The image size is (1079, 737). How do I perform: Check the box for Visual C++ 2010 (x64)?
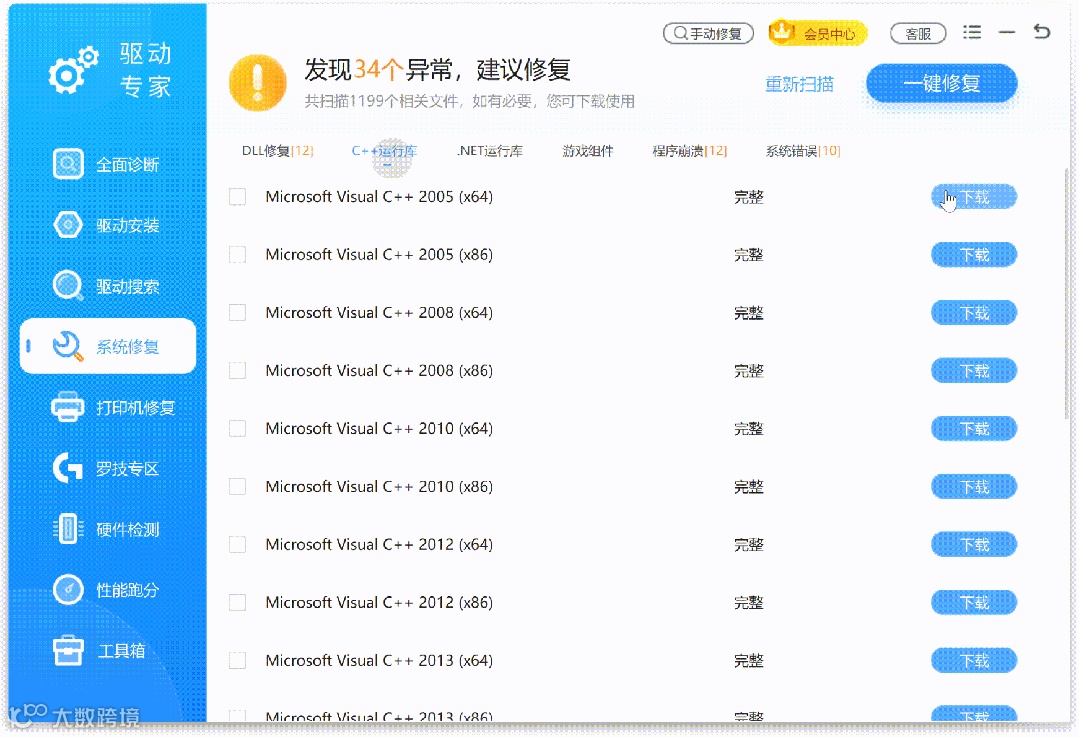point(237,428)
